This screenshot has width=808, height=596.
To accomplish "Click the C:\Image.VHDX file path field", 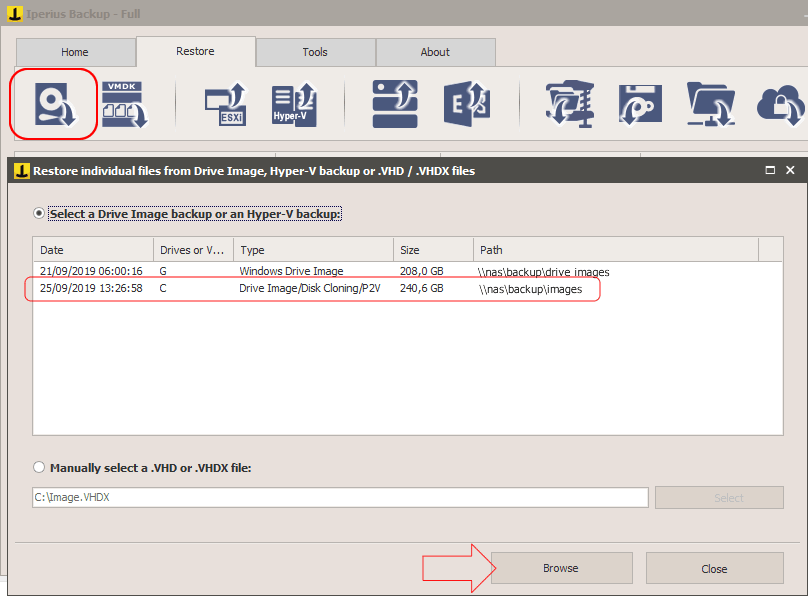I will [x=340, y=497].
